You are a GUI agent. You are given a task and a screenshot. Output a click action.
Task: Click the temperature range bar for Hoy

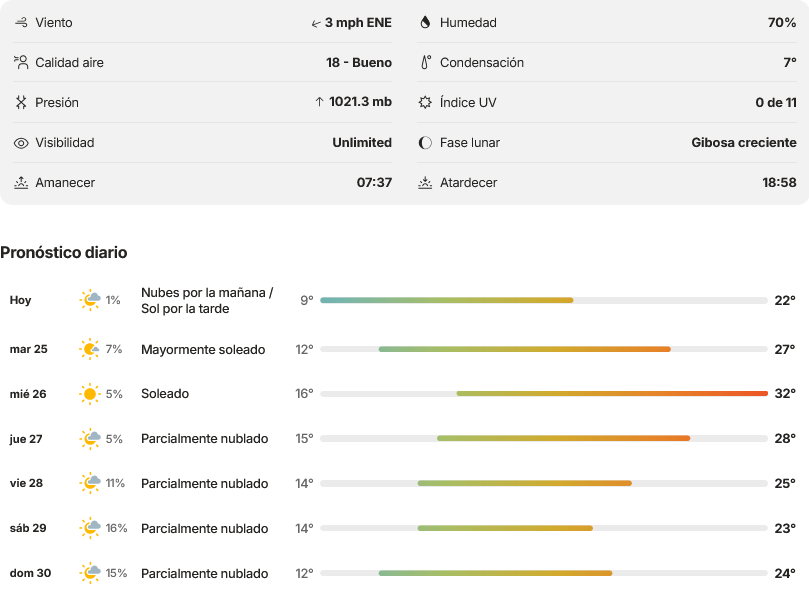[x=544, y=300]
